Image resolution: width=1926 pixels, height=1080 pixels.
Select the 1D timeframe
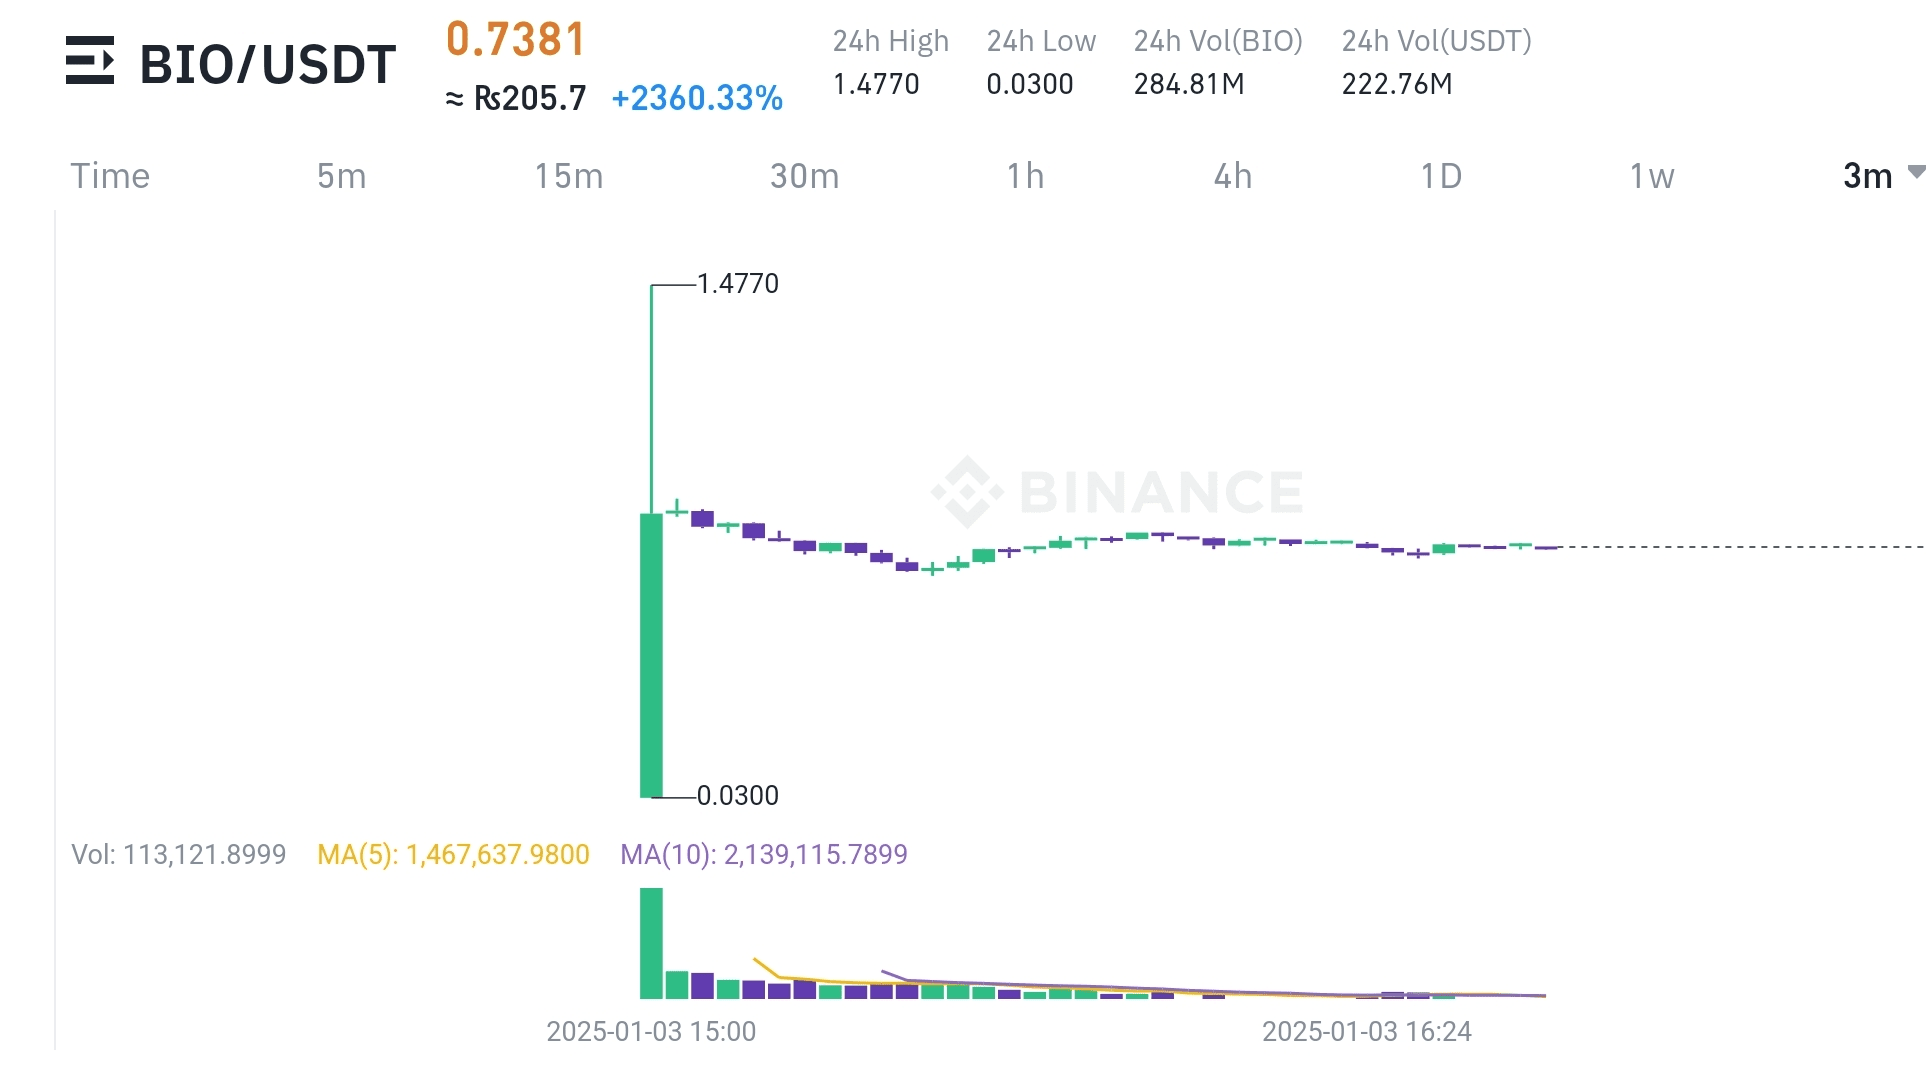click(1441, 176)
